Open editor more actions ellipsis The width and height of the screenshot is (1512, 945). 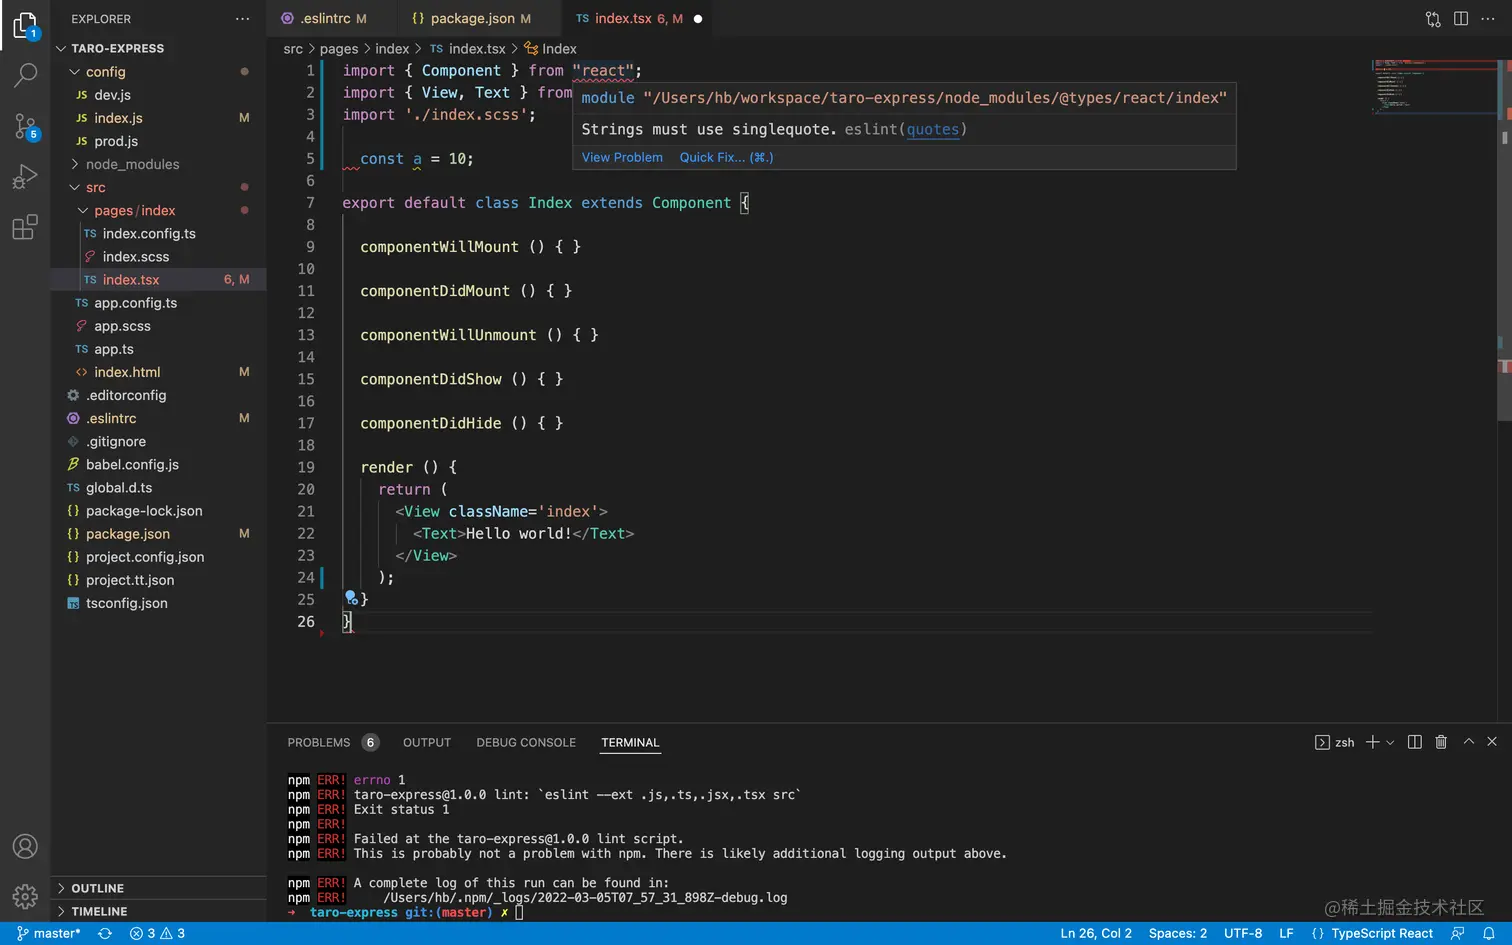pos(1488,19)
